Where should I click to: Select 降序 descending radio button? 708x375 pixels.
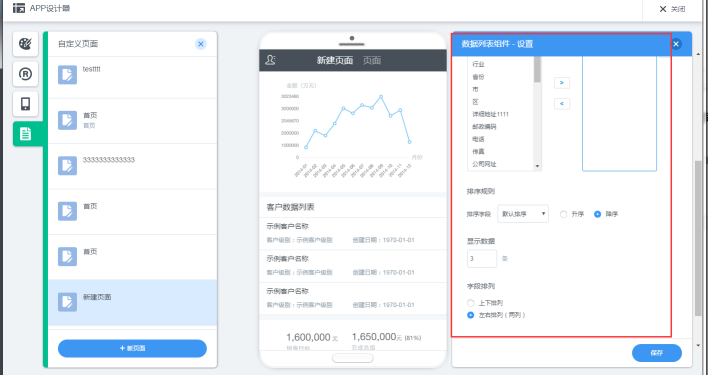coord(597,214)
